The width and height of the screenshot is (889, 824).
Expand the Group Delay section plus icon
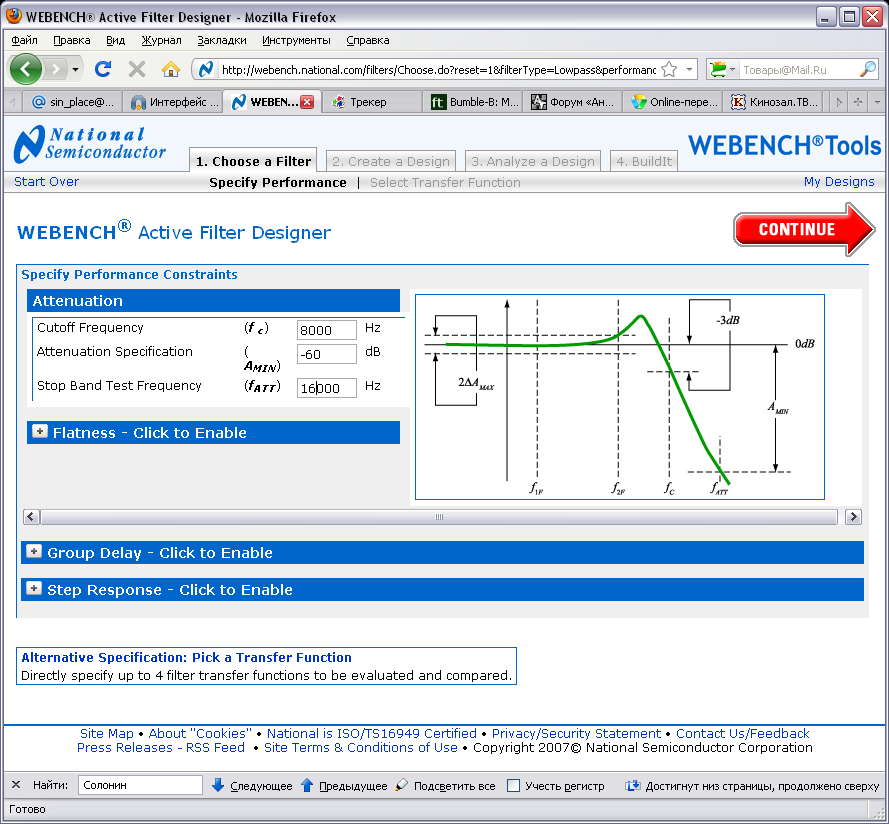(34, 551)
